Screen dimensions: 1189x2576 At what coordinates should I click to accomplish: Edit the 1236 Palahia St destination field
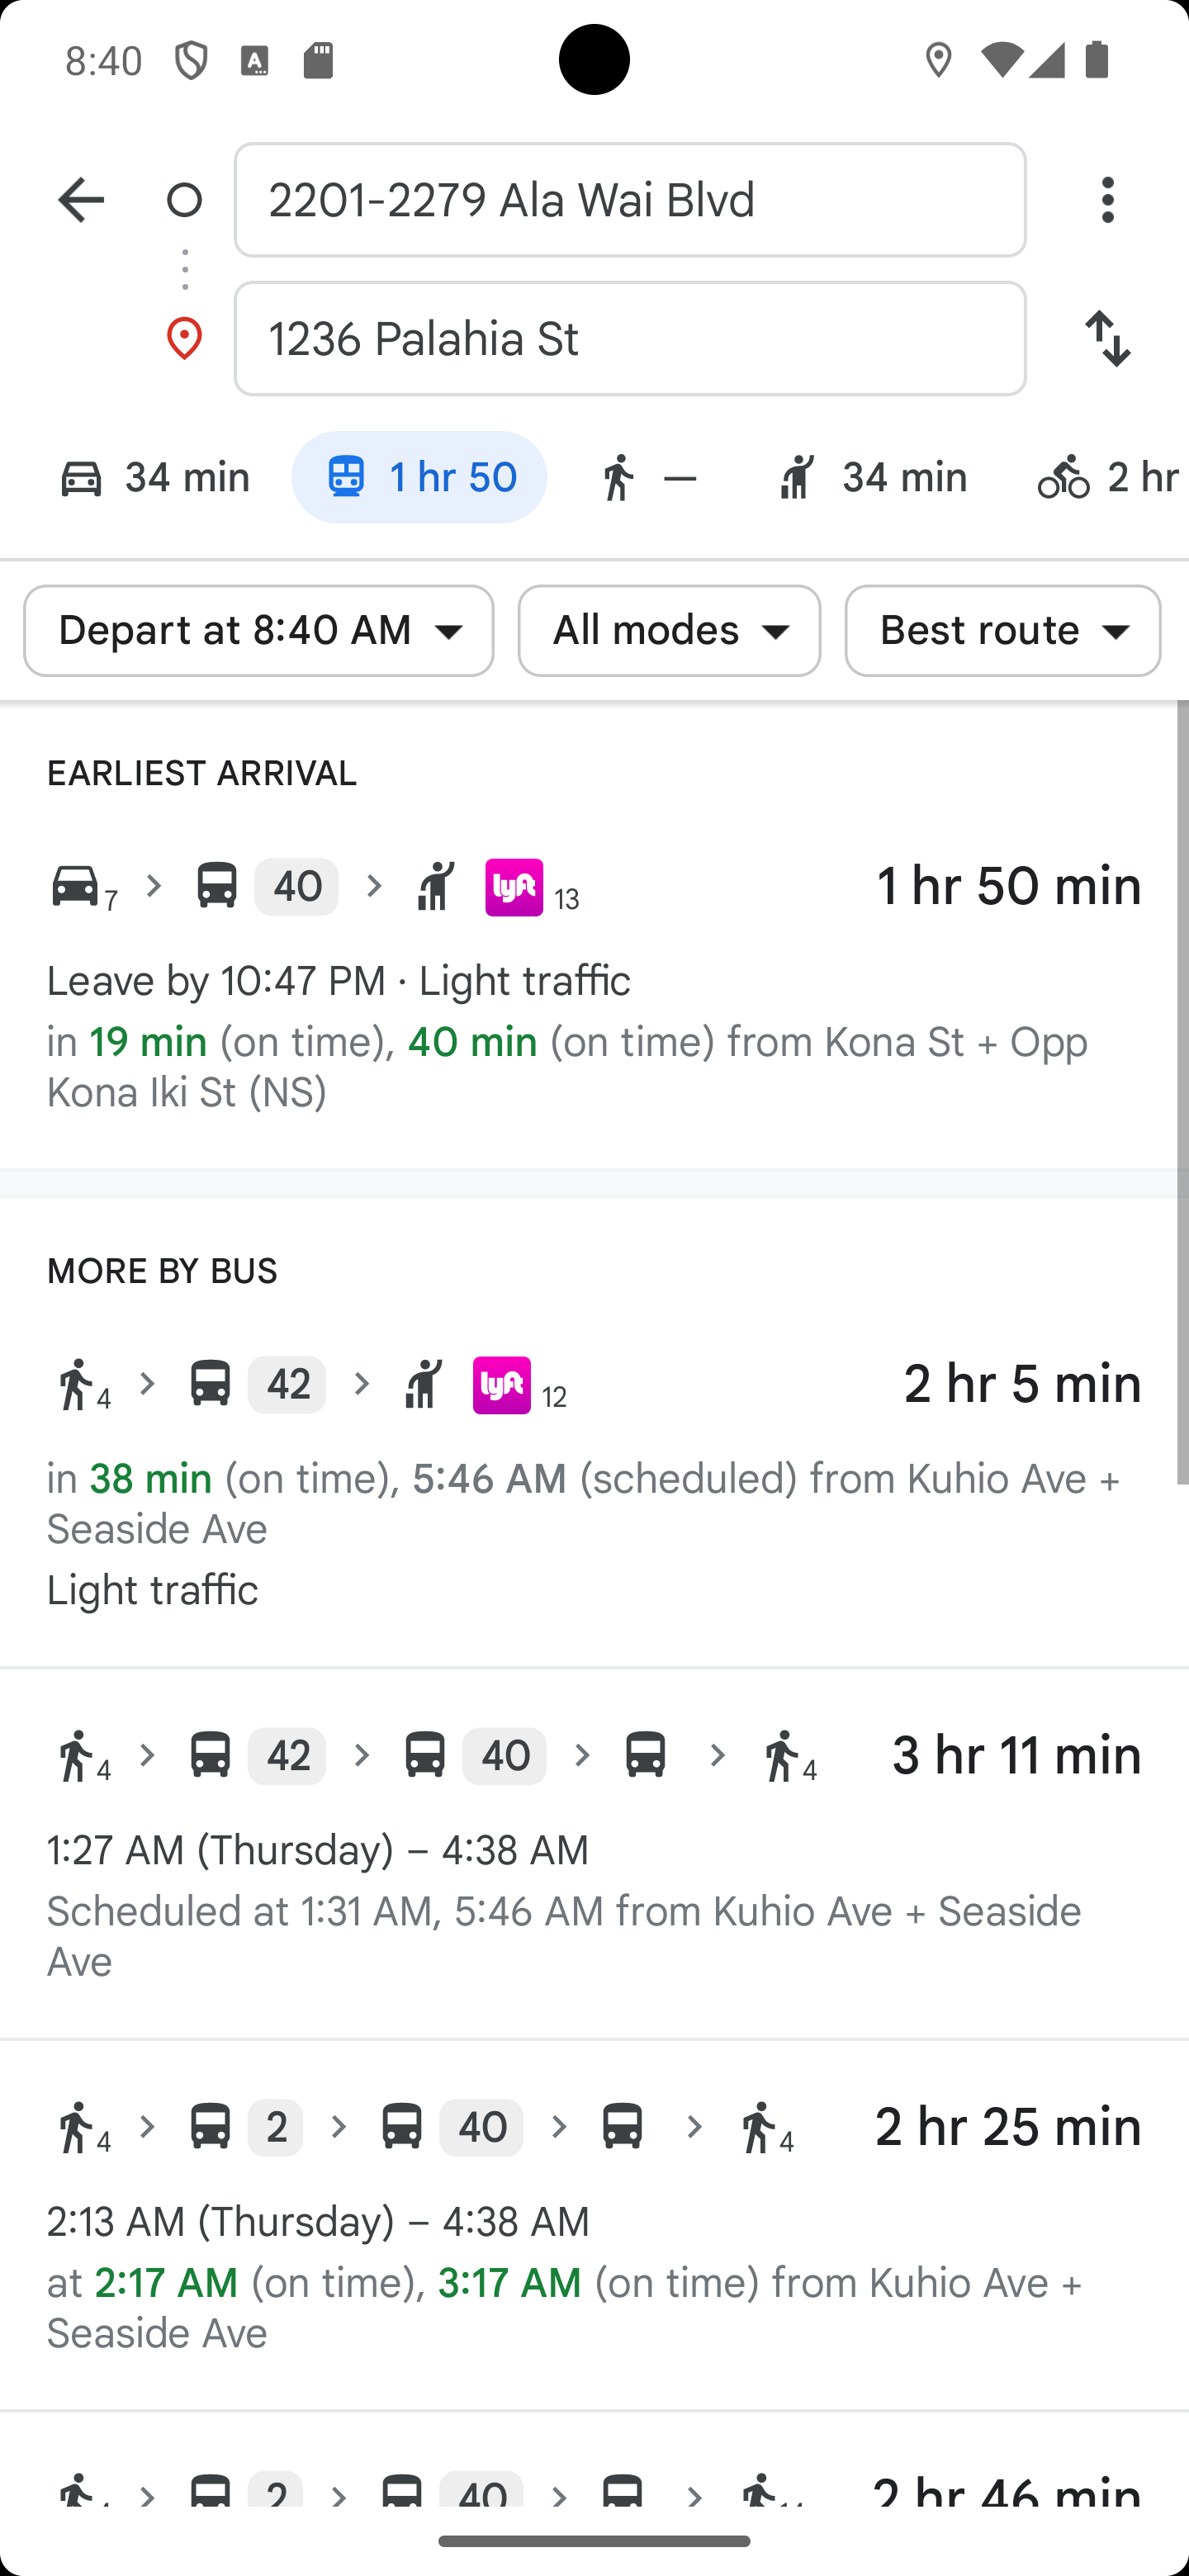pos(630,339)
